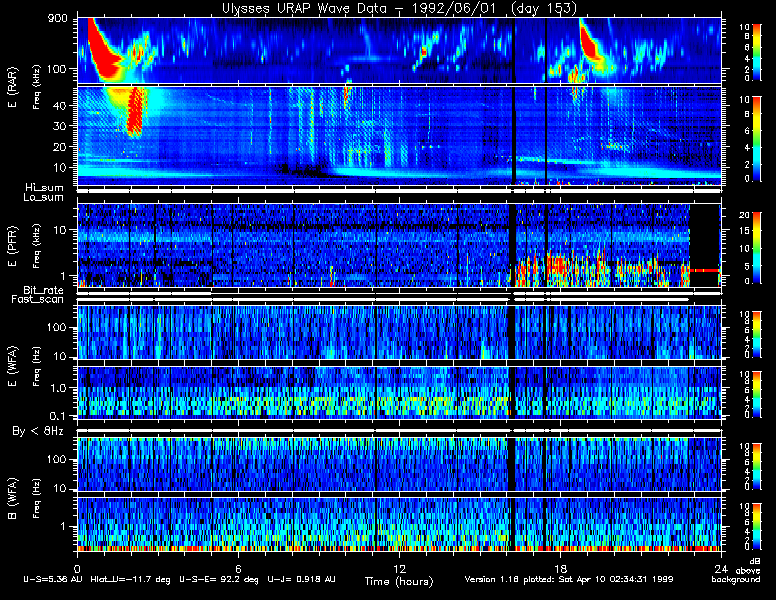Screen dimensions: 776x600
Task: Select the short red horizontal bar at PFR panel's right end
Action: [x=705, y=270]
